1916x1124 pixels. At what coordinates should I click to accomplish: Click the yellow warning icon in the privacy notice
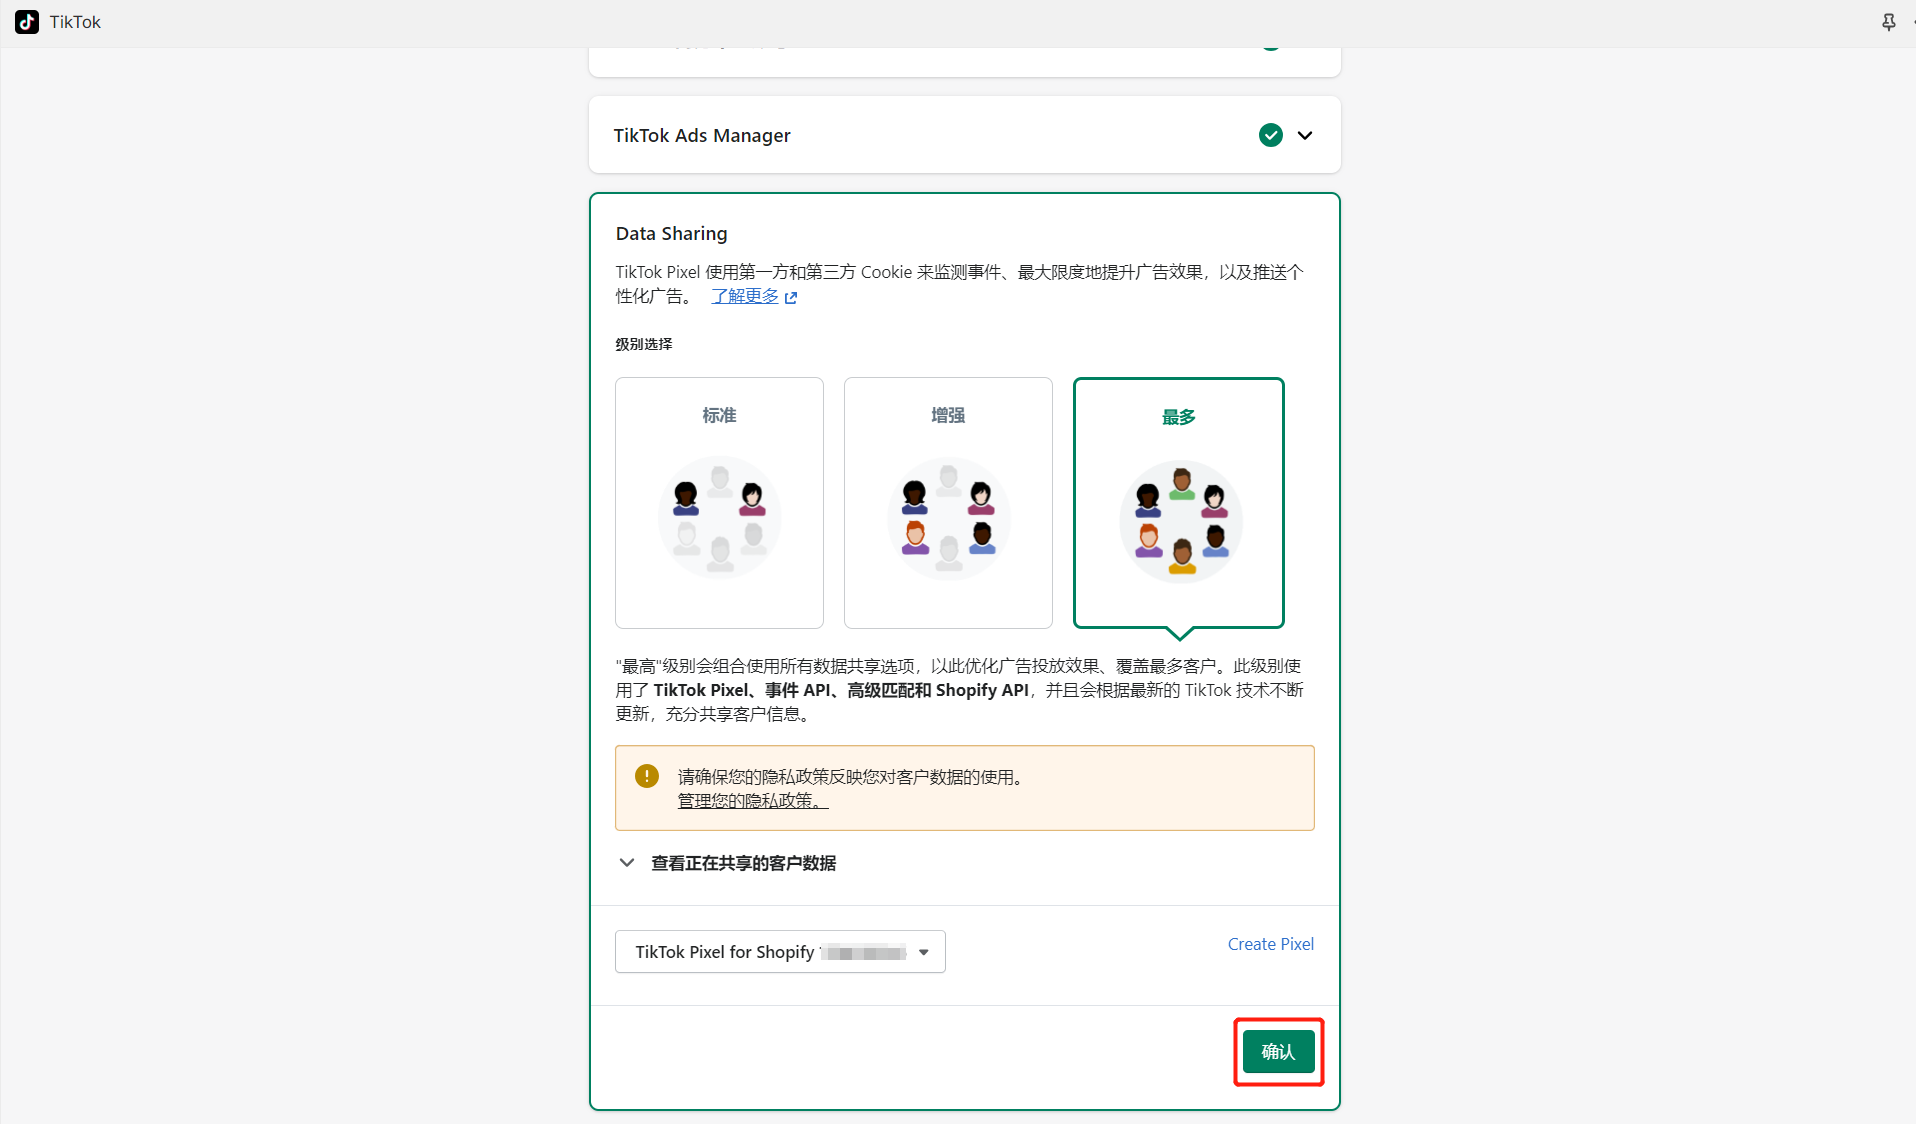pyautogui.click(x=647, y=776)
